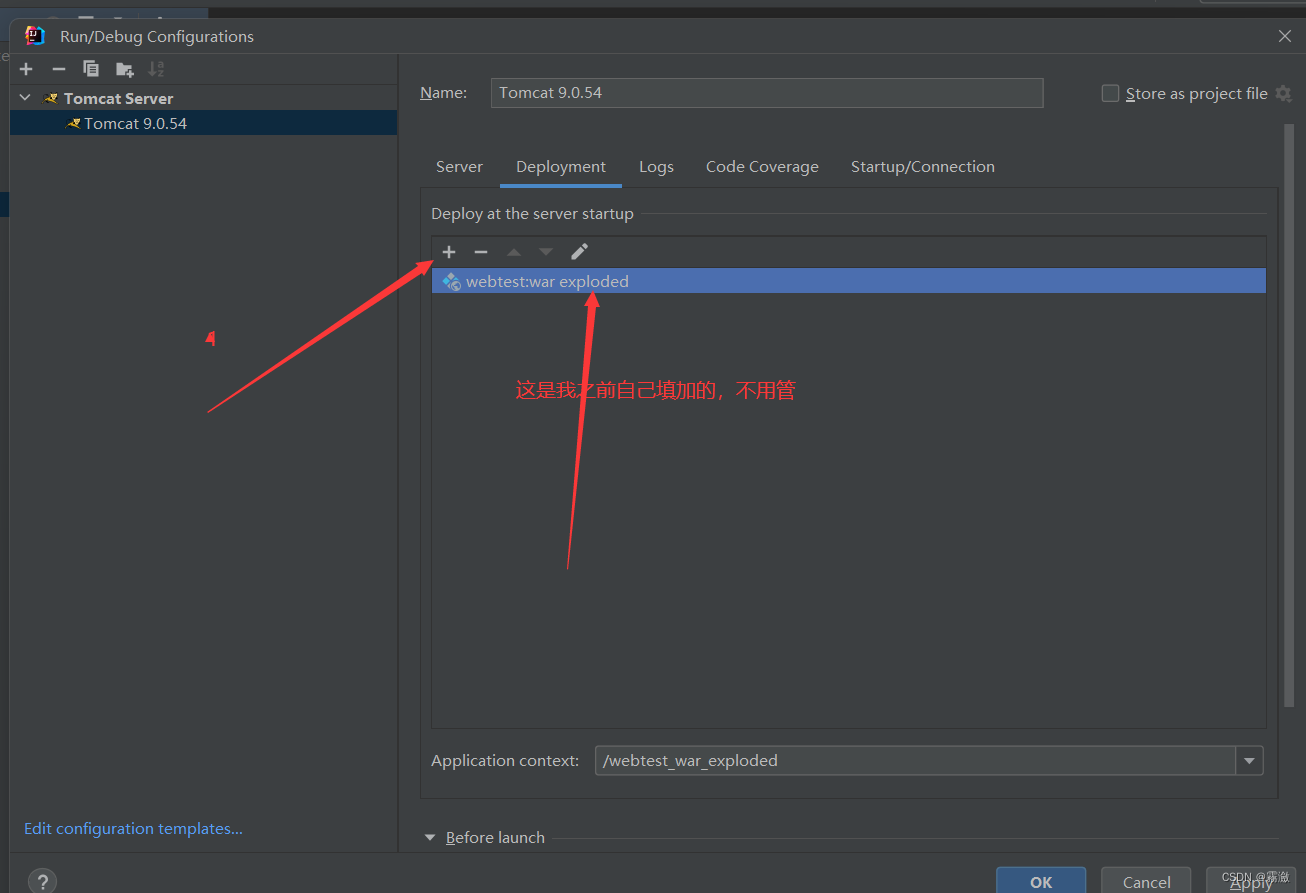
Task: Sort configurations alphabetically
Action: click(x=156, y=69)
